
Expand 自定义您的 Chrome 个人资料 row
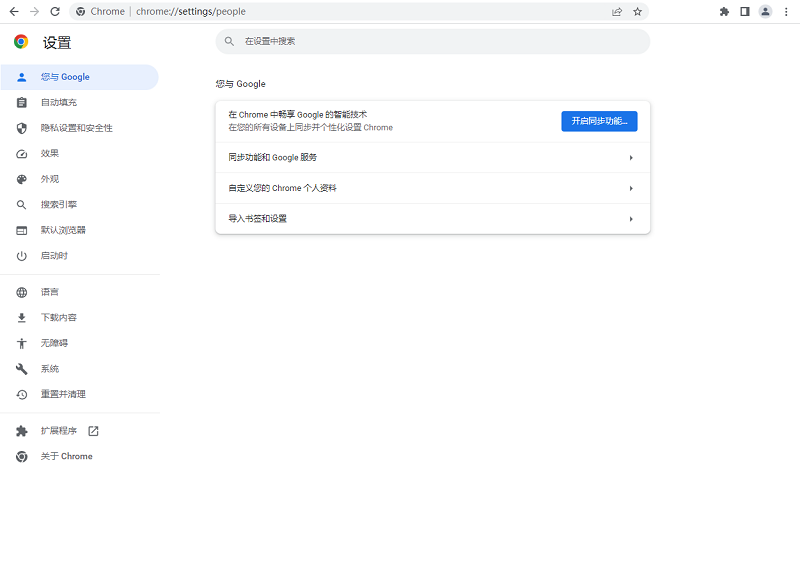pyautogui.click(x=432, y=188)
